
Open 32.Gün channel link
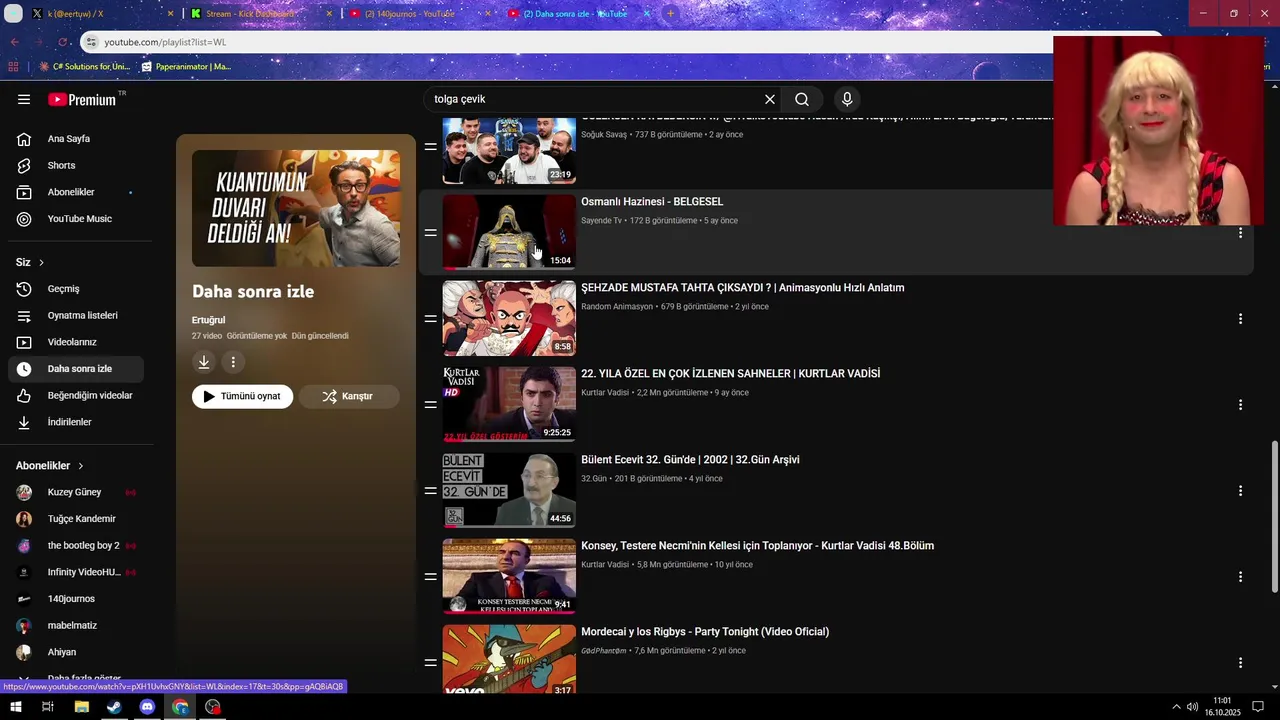(x=594, y=479)
